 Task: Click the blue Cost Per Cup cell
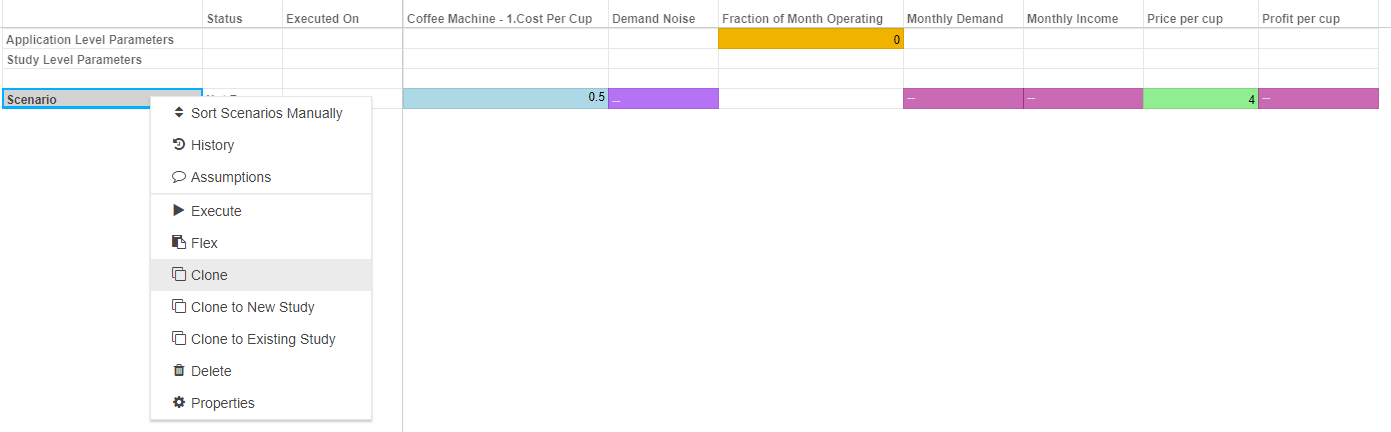(x=505, y=98)
